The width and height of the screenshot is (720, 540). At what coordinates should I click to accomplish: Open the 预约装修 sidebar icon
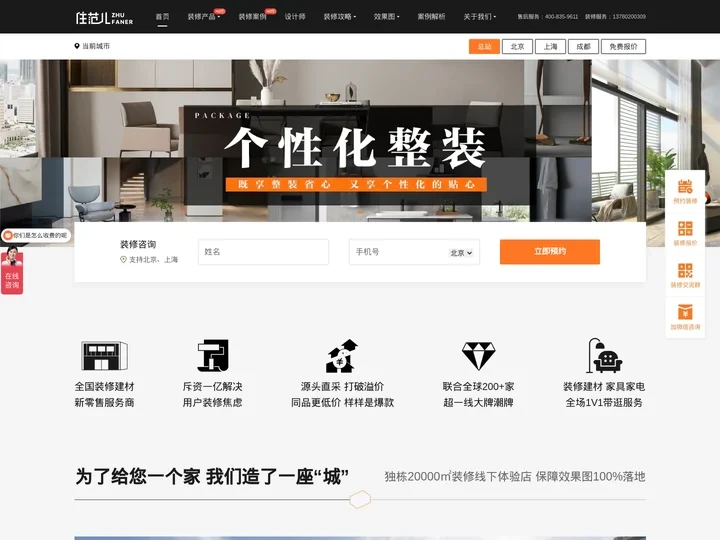pos(685,191)
